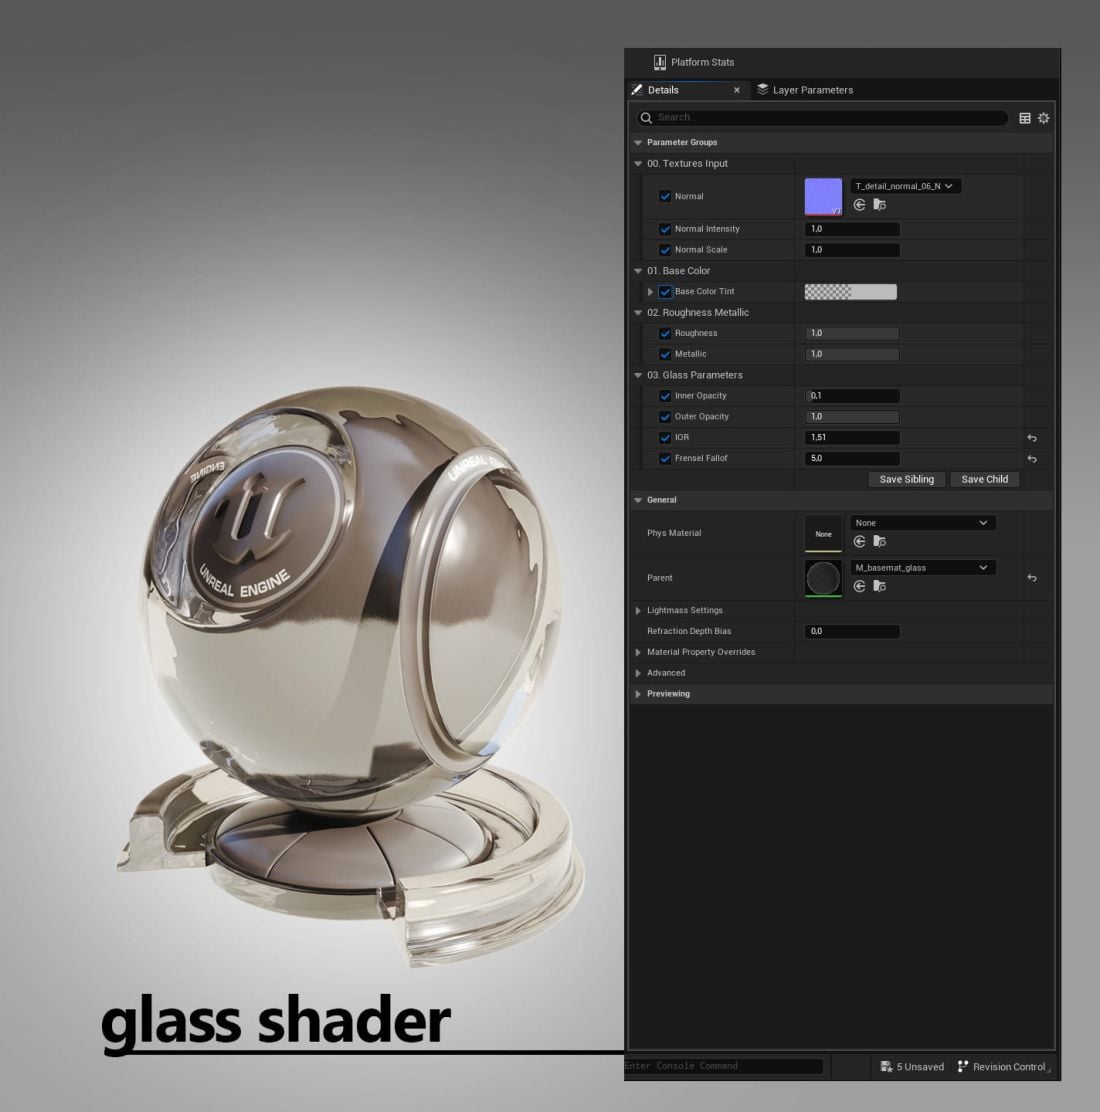Expand the Base Color Tint channels
The height and width of the screenshot is (1112, 1100).
coord(650,291)
